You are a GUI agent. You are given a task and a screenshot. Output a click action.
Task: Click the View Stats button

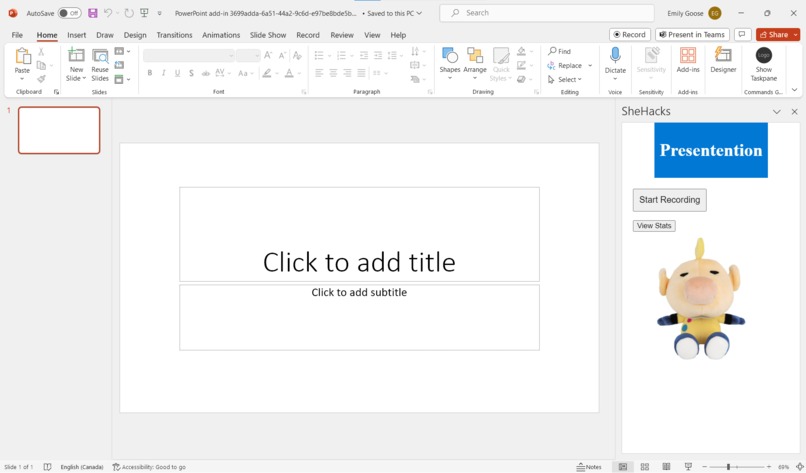tap(654, 226)
